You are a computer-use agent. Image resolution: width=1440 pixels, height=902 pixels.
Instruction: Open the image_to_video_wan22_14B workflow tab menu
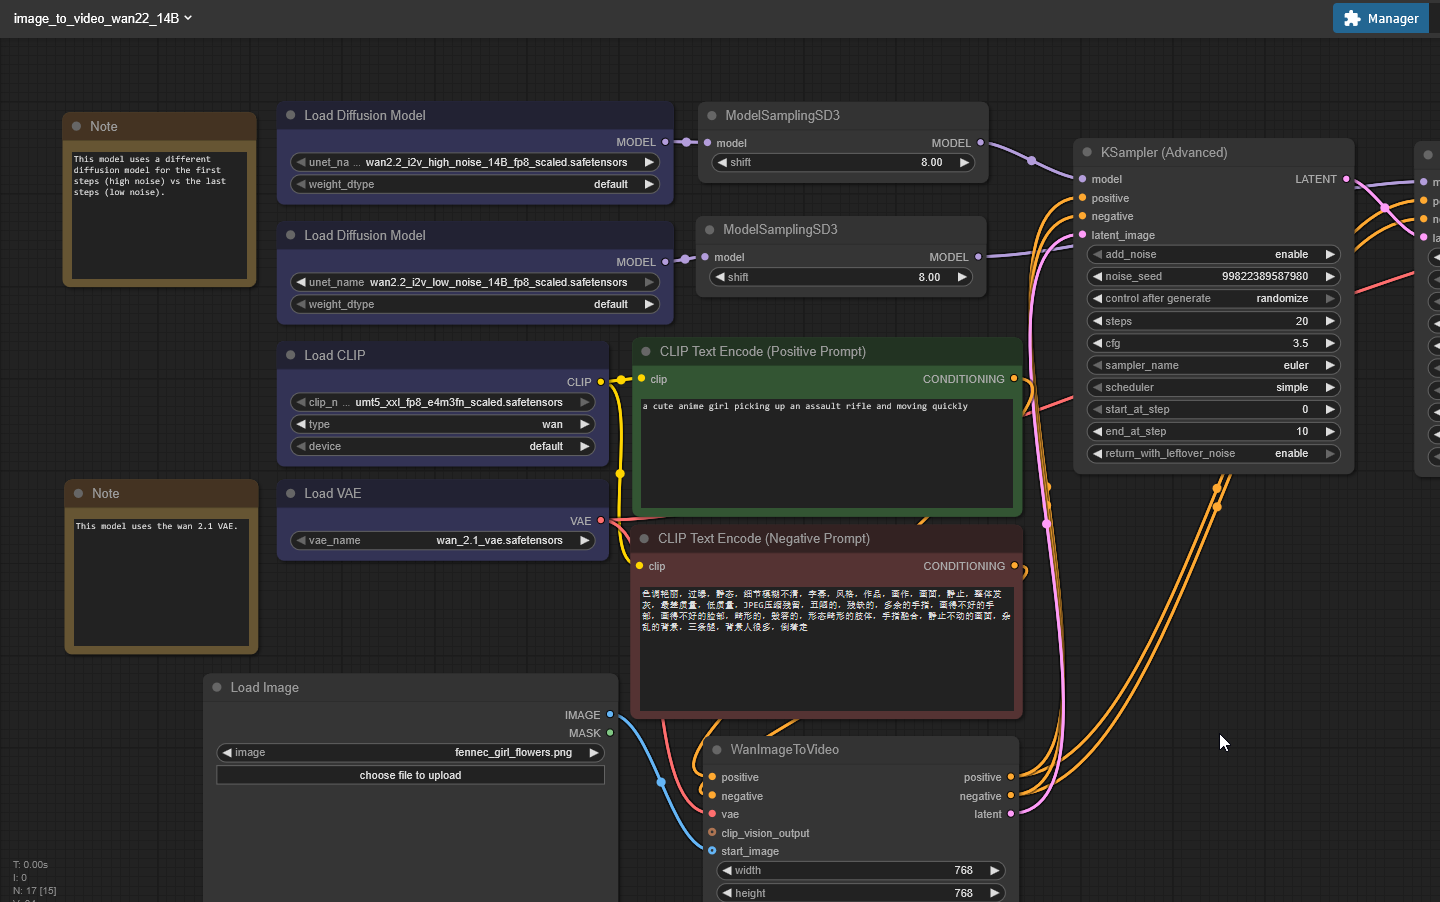point(102,18)
